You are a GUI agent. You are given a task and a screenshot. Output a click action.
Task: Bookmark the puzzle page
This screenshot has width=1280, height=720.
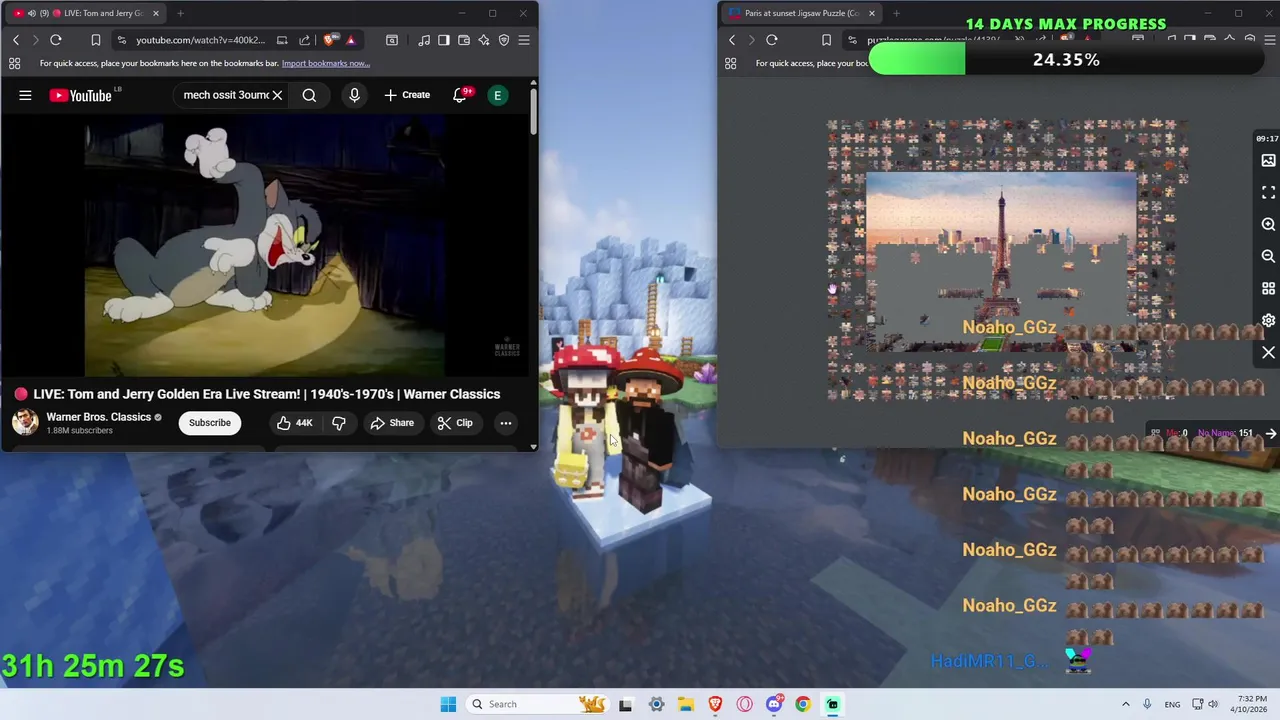pos(826,40)
